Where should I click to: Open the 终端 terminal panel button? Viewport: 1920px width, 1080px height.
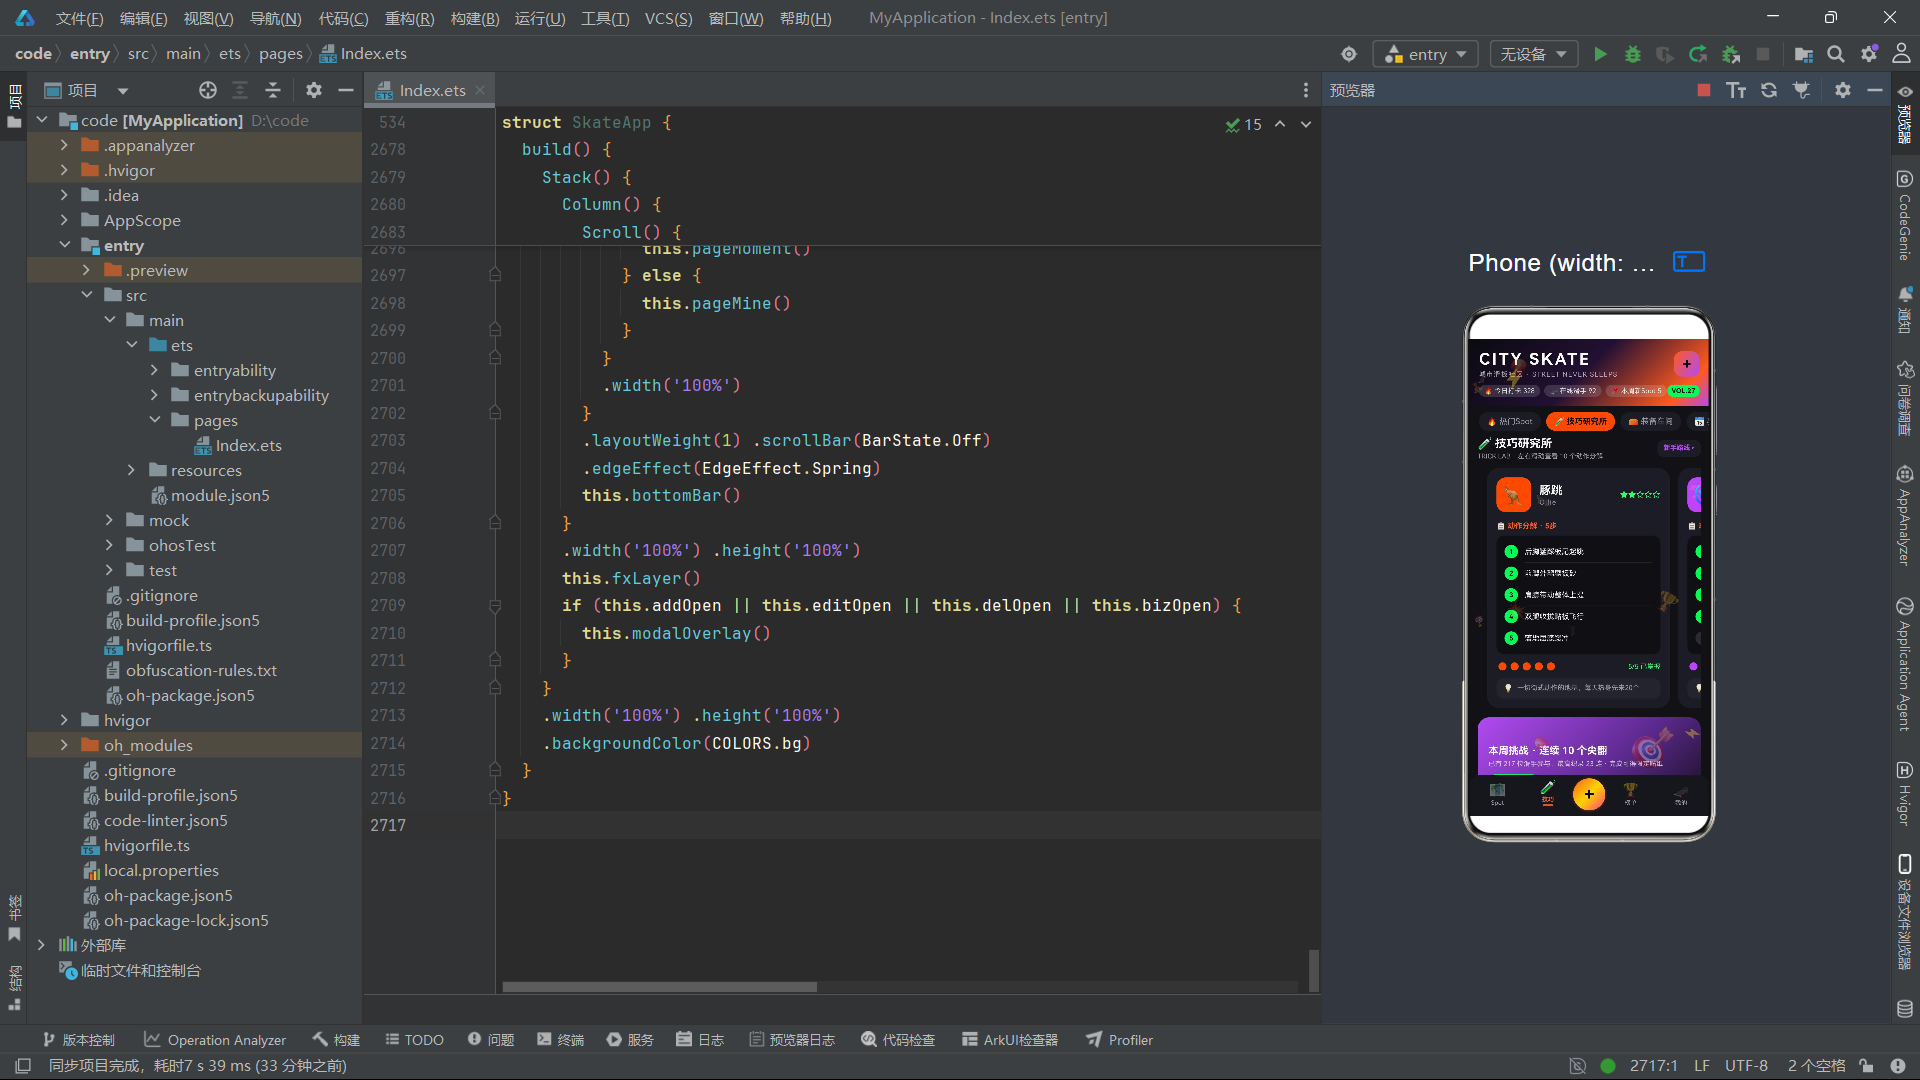(560, 1040)
